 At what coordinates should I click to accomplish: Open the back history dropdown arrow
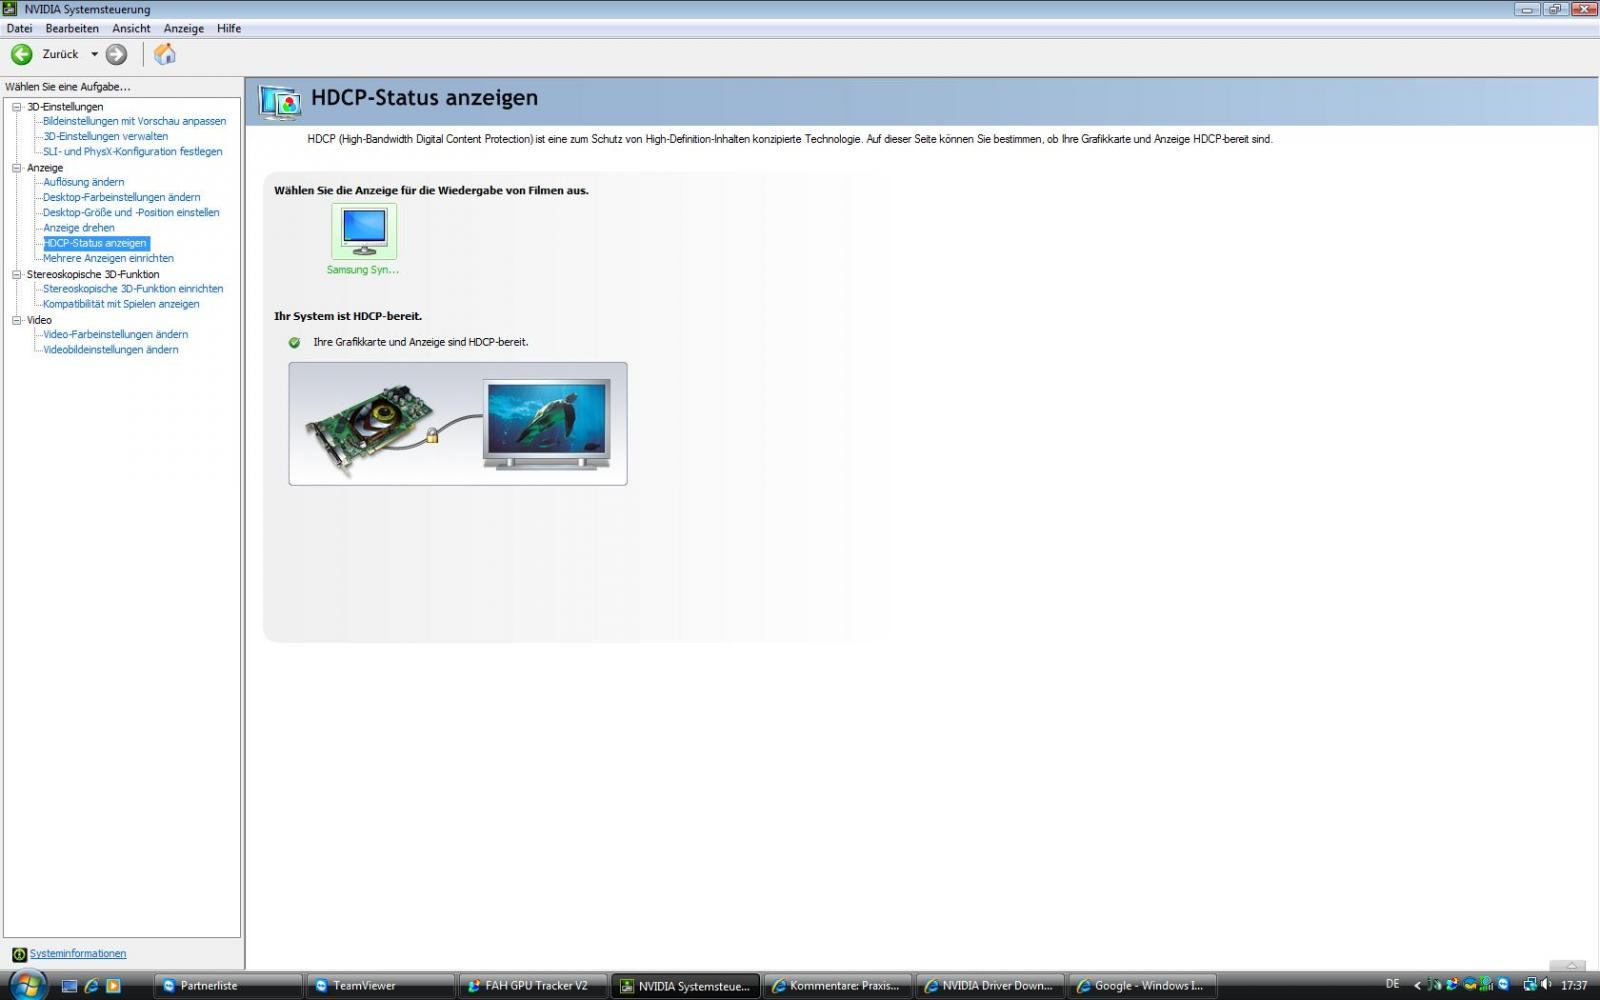pyautogui.click(x=95, y=54)
